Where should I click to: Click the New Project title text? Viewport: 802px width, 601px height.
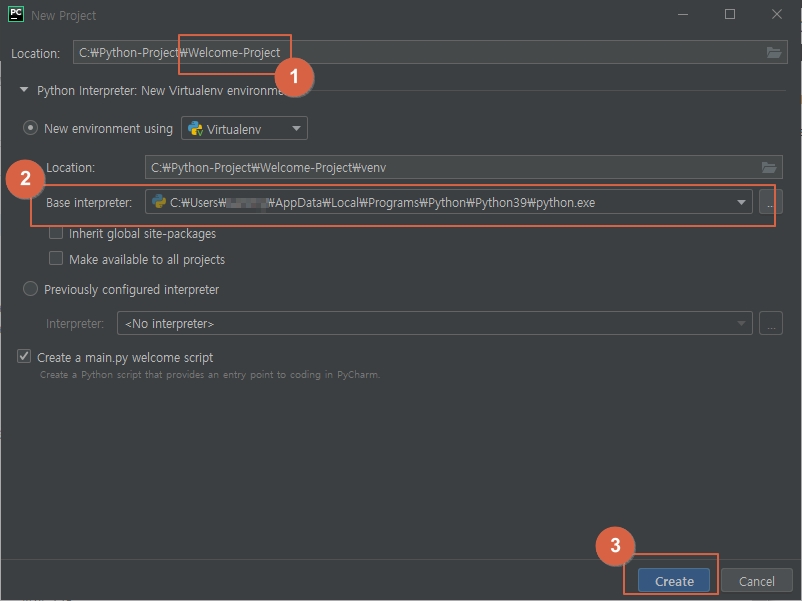pos(63,15)
